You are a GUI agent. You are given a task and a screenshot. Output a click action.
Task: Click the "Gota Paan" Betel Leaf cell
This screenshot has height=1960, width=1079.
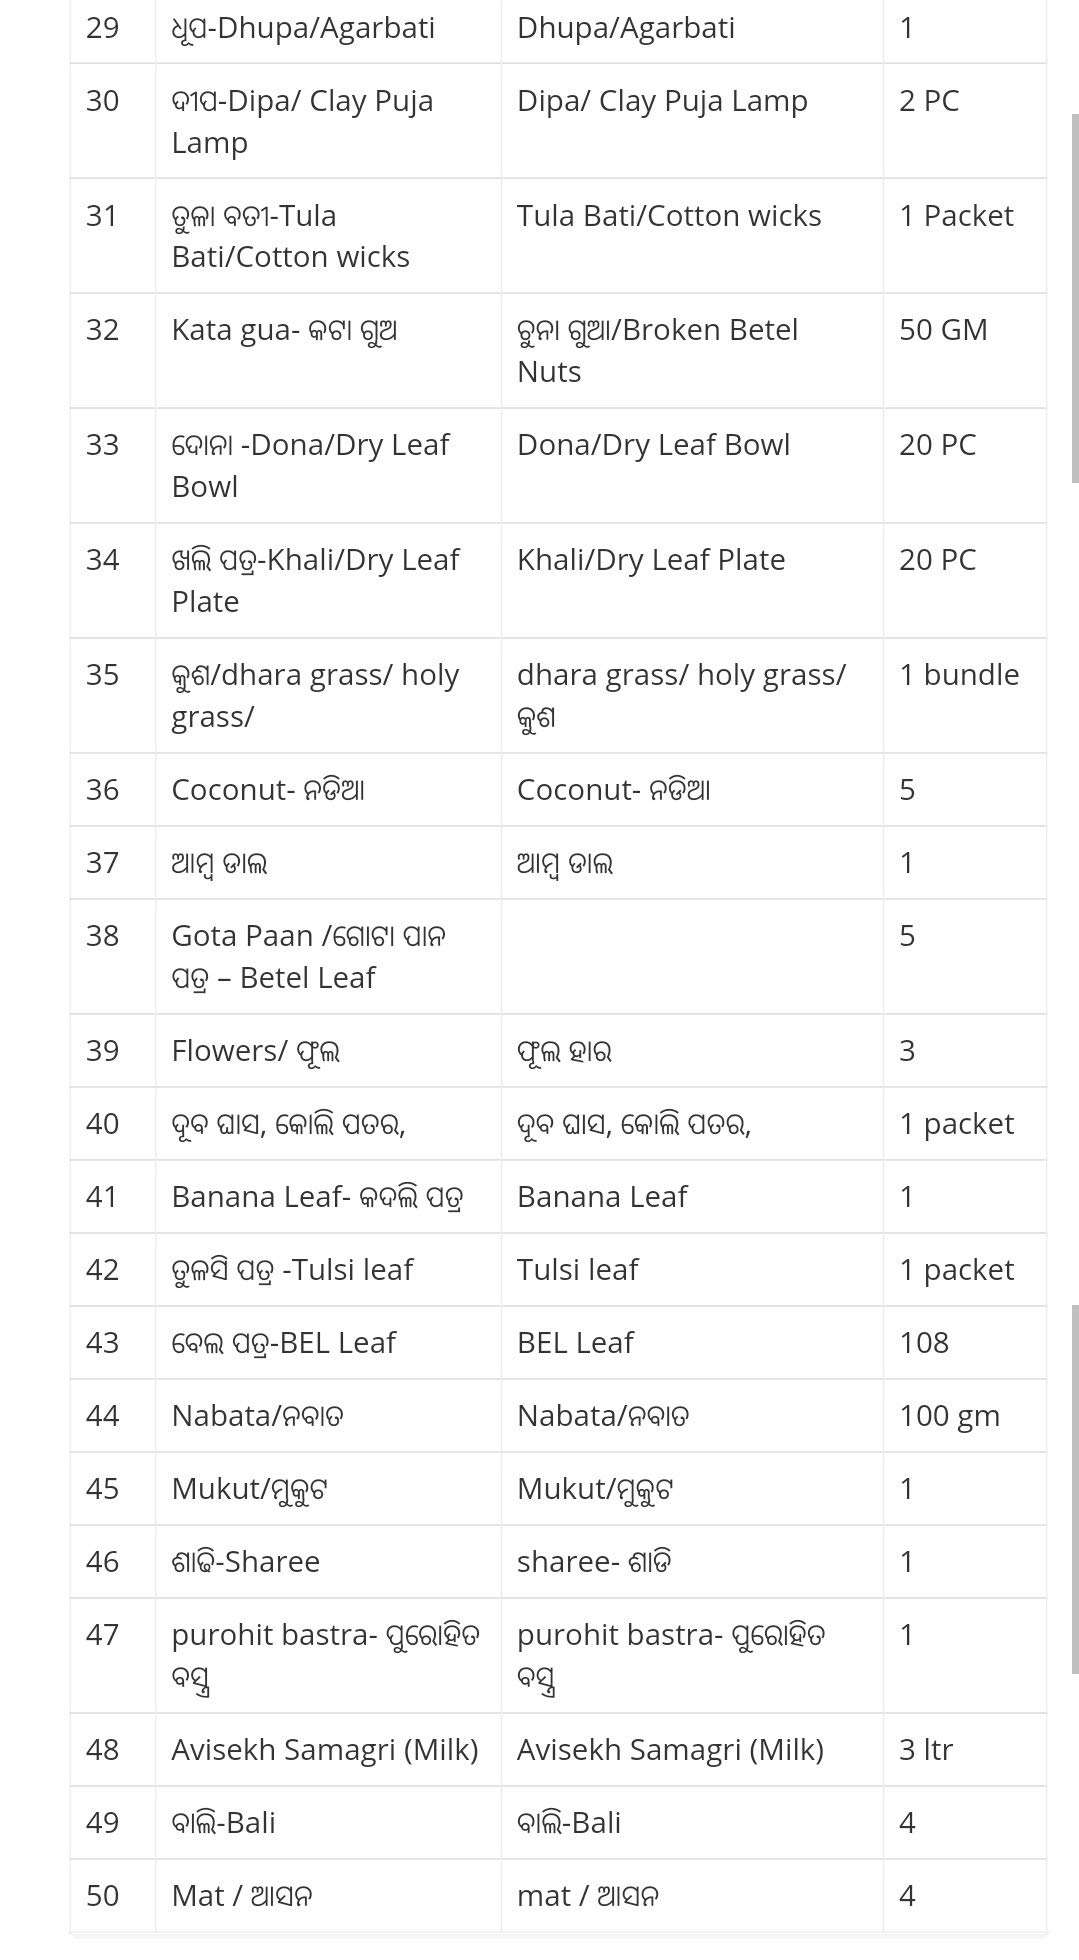(x=308, y=956)
